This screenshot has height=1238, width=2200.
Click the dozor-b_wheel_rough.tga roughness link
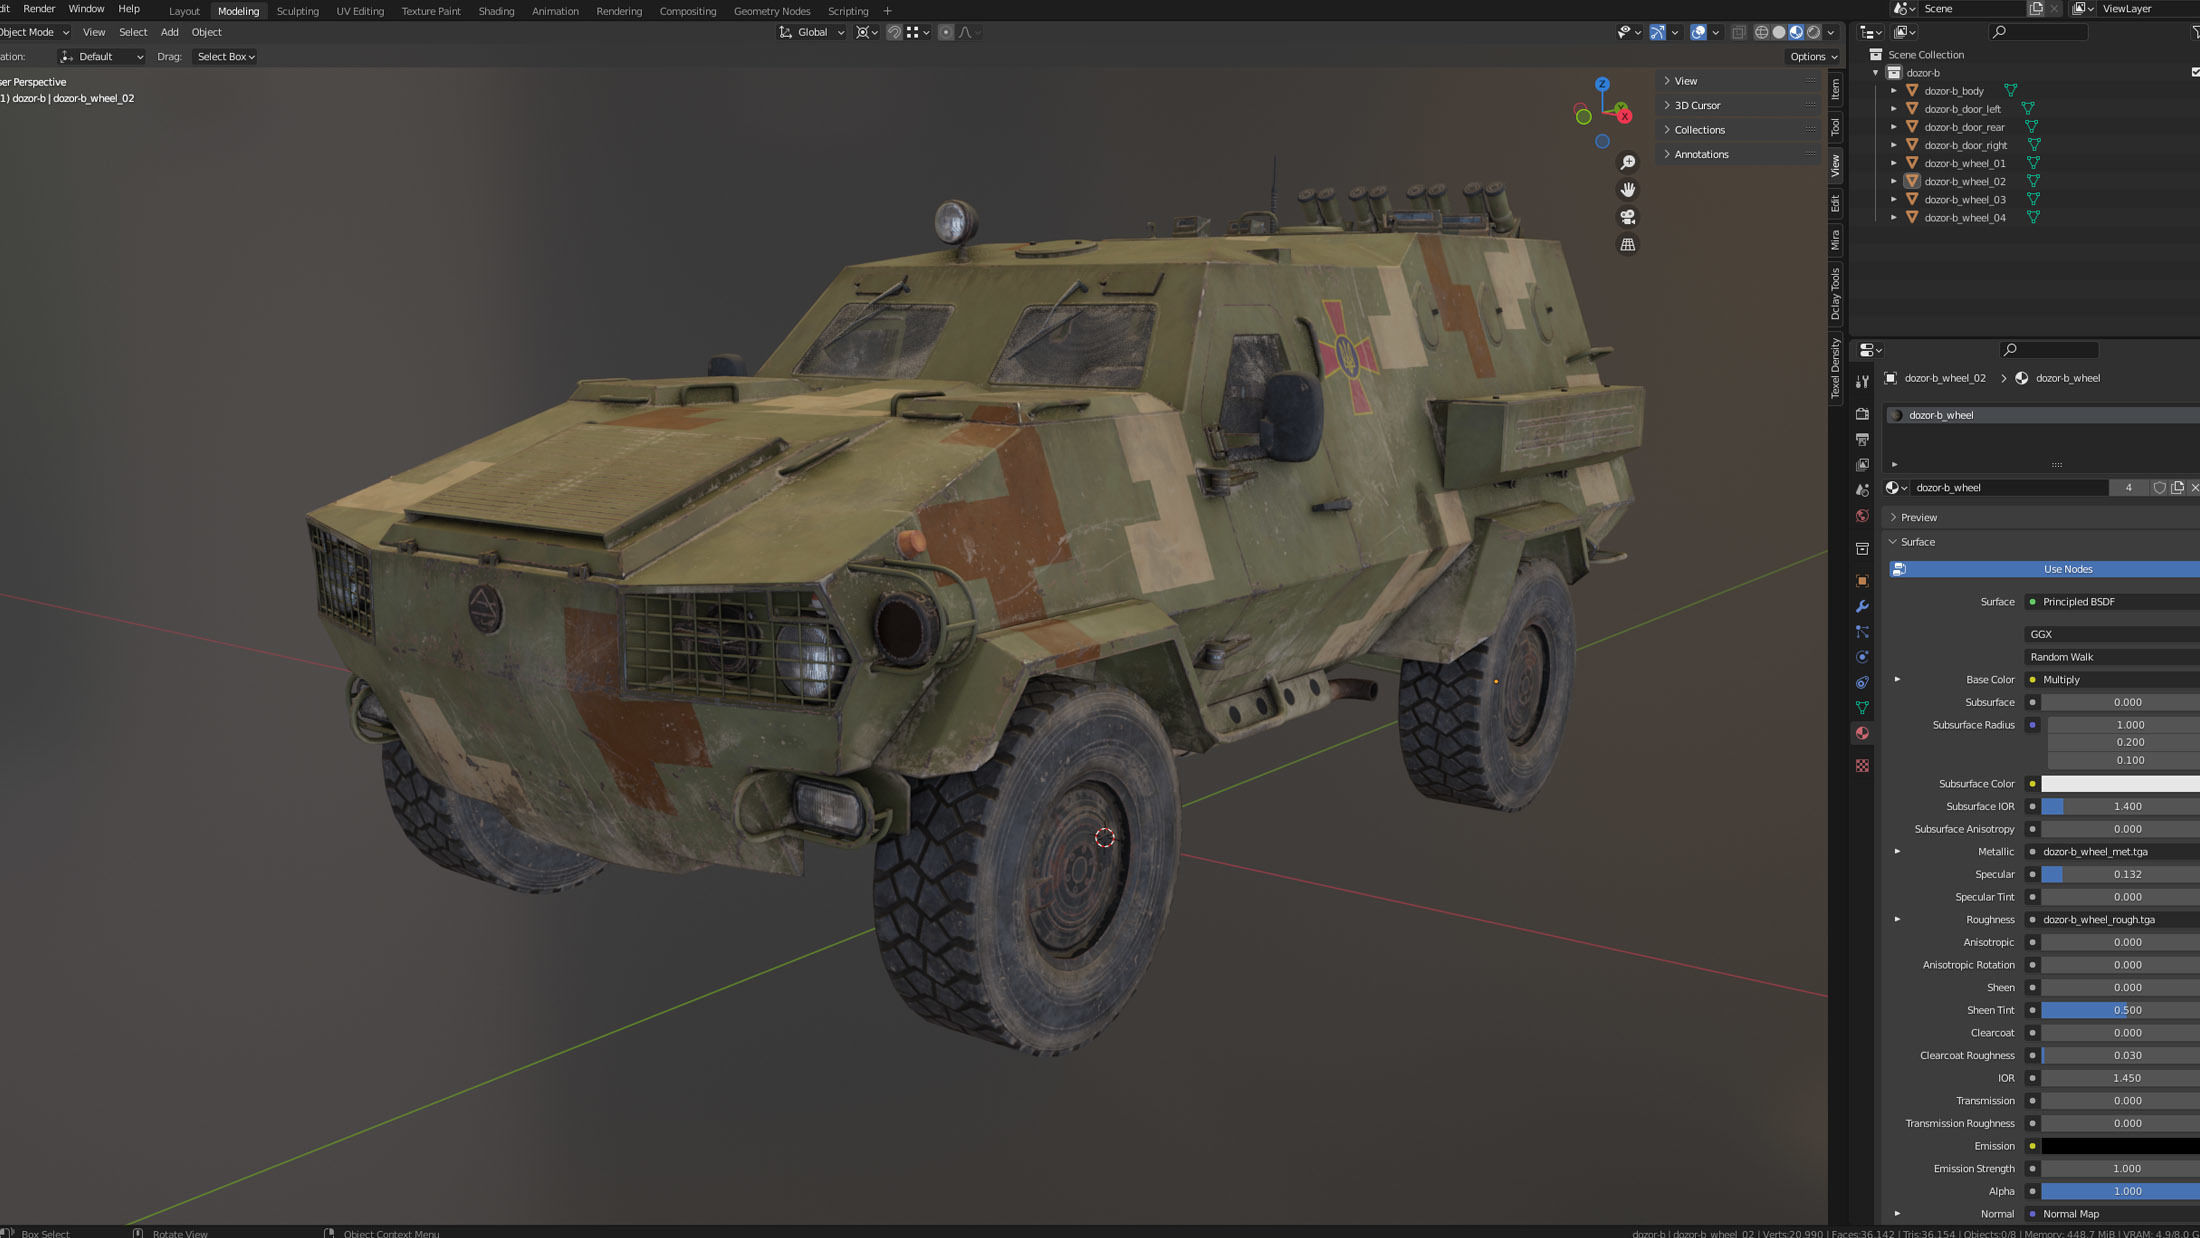2112,920
